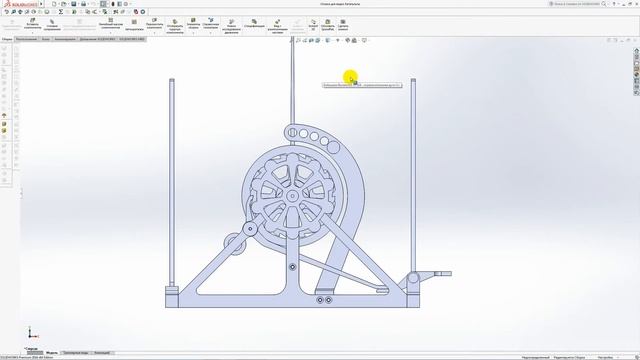Expand SOLIDWORKS logo menu arrow
The height and width of the screenshot is (360, 640).
tap(41, 4)
